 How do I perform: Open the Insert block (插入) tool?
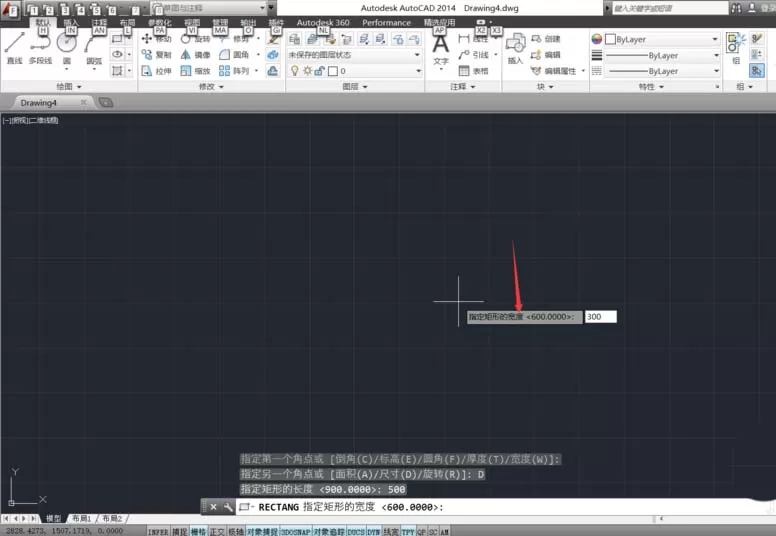(x=515, y=49)
